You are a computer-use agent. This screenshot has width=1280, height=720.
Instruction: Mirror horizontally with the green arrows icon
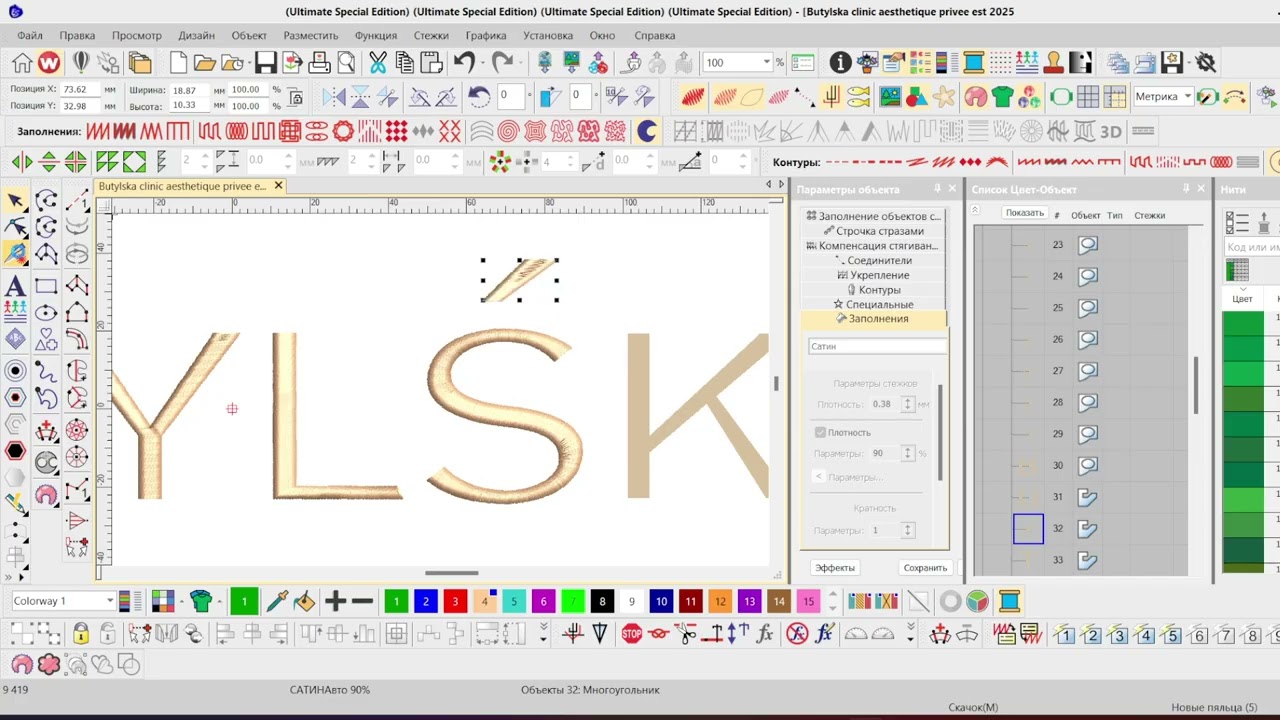click(21, 162)
